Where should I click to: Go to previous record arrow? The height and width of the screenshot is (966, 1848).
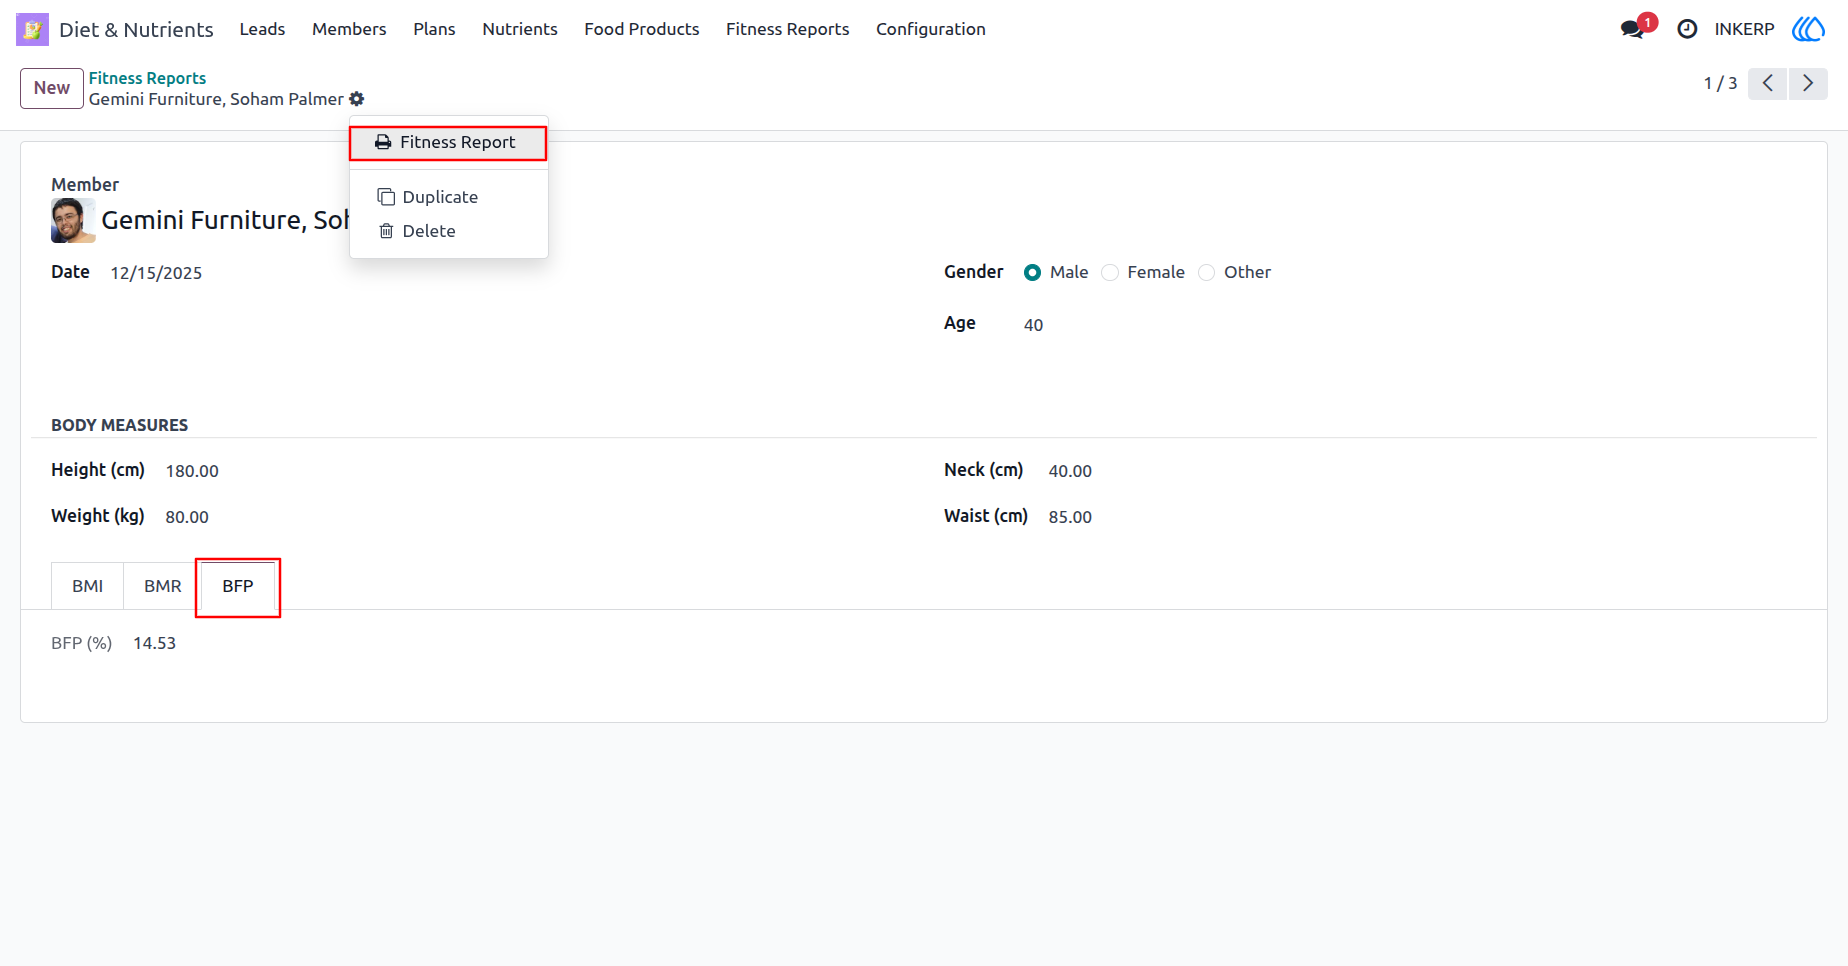[x=1767, y=83]
